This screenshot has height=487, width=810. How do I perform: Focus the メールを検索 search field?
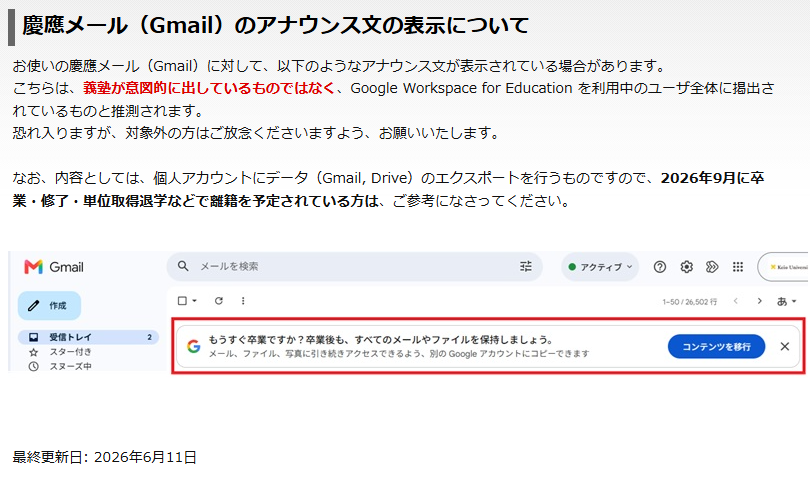coord(354,266)
